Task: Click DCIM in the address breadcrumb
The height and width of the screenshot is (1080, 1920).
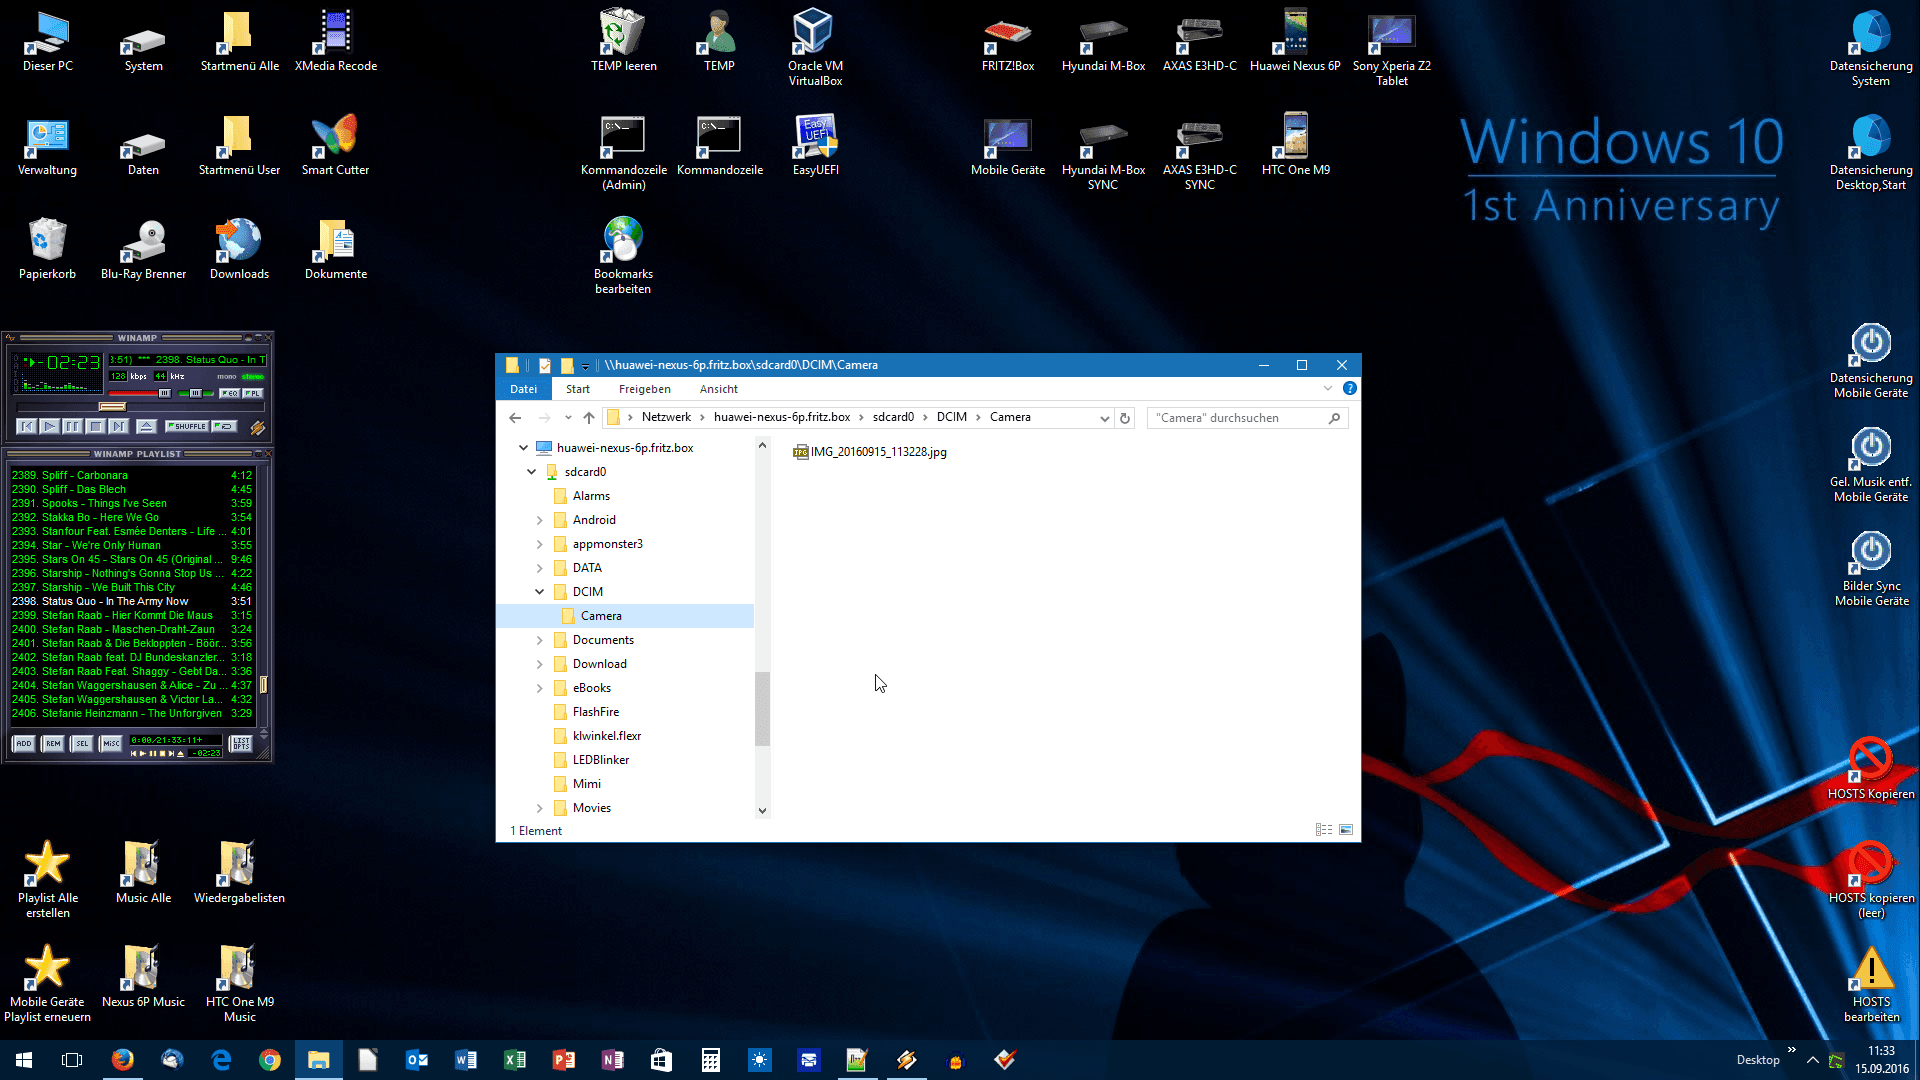Action: pos(951,417)
